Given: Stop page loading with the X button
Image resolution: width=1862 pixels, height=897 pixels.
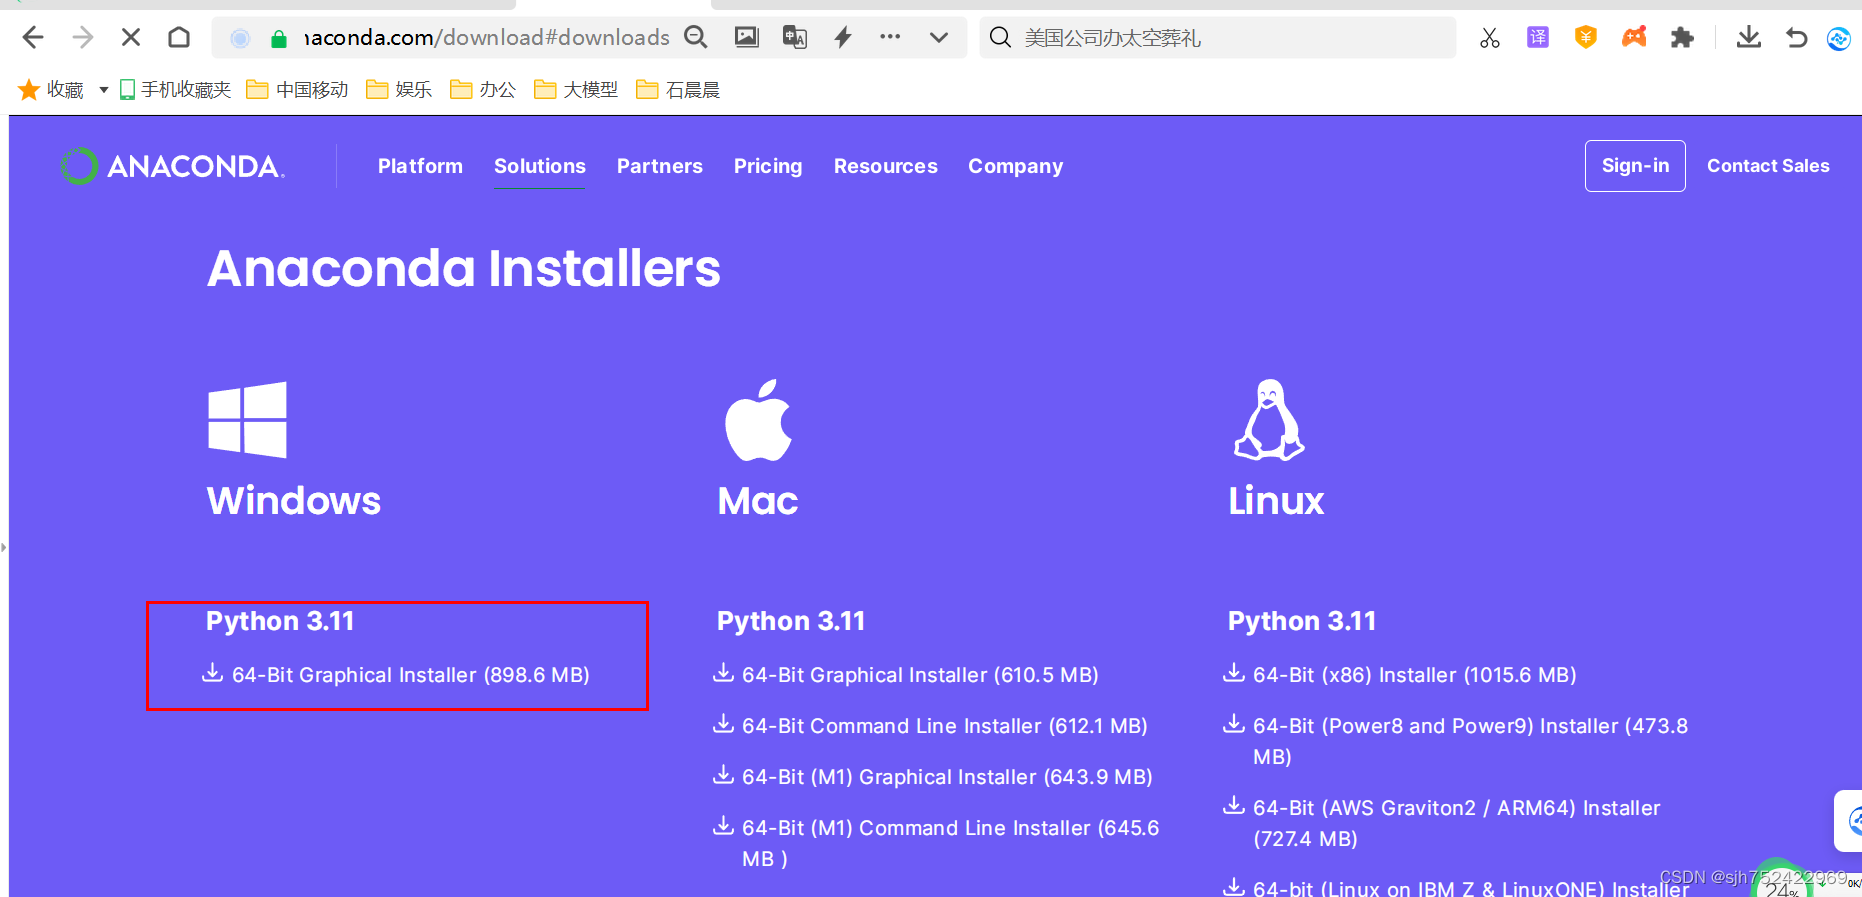Looking at the screenshot, I should [x=131, y=38].
